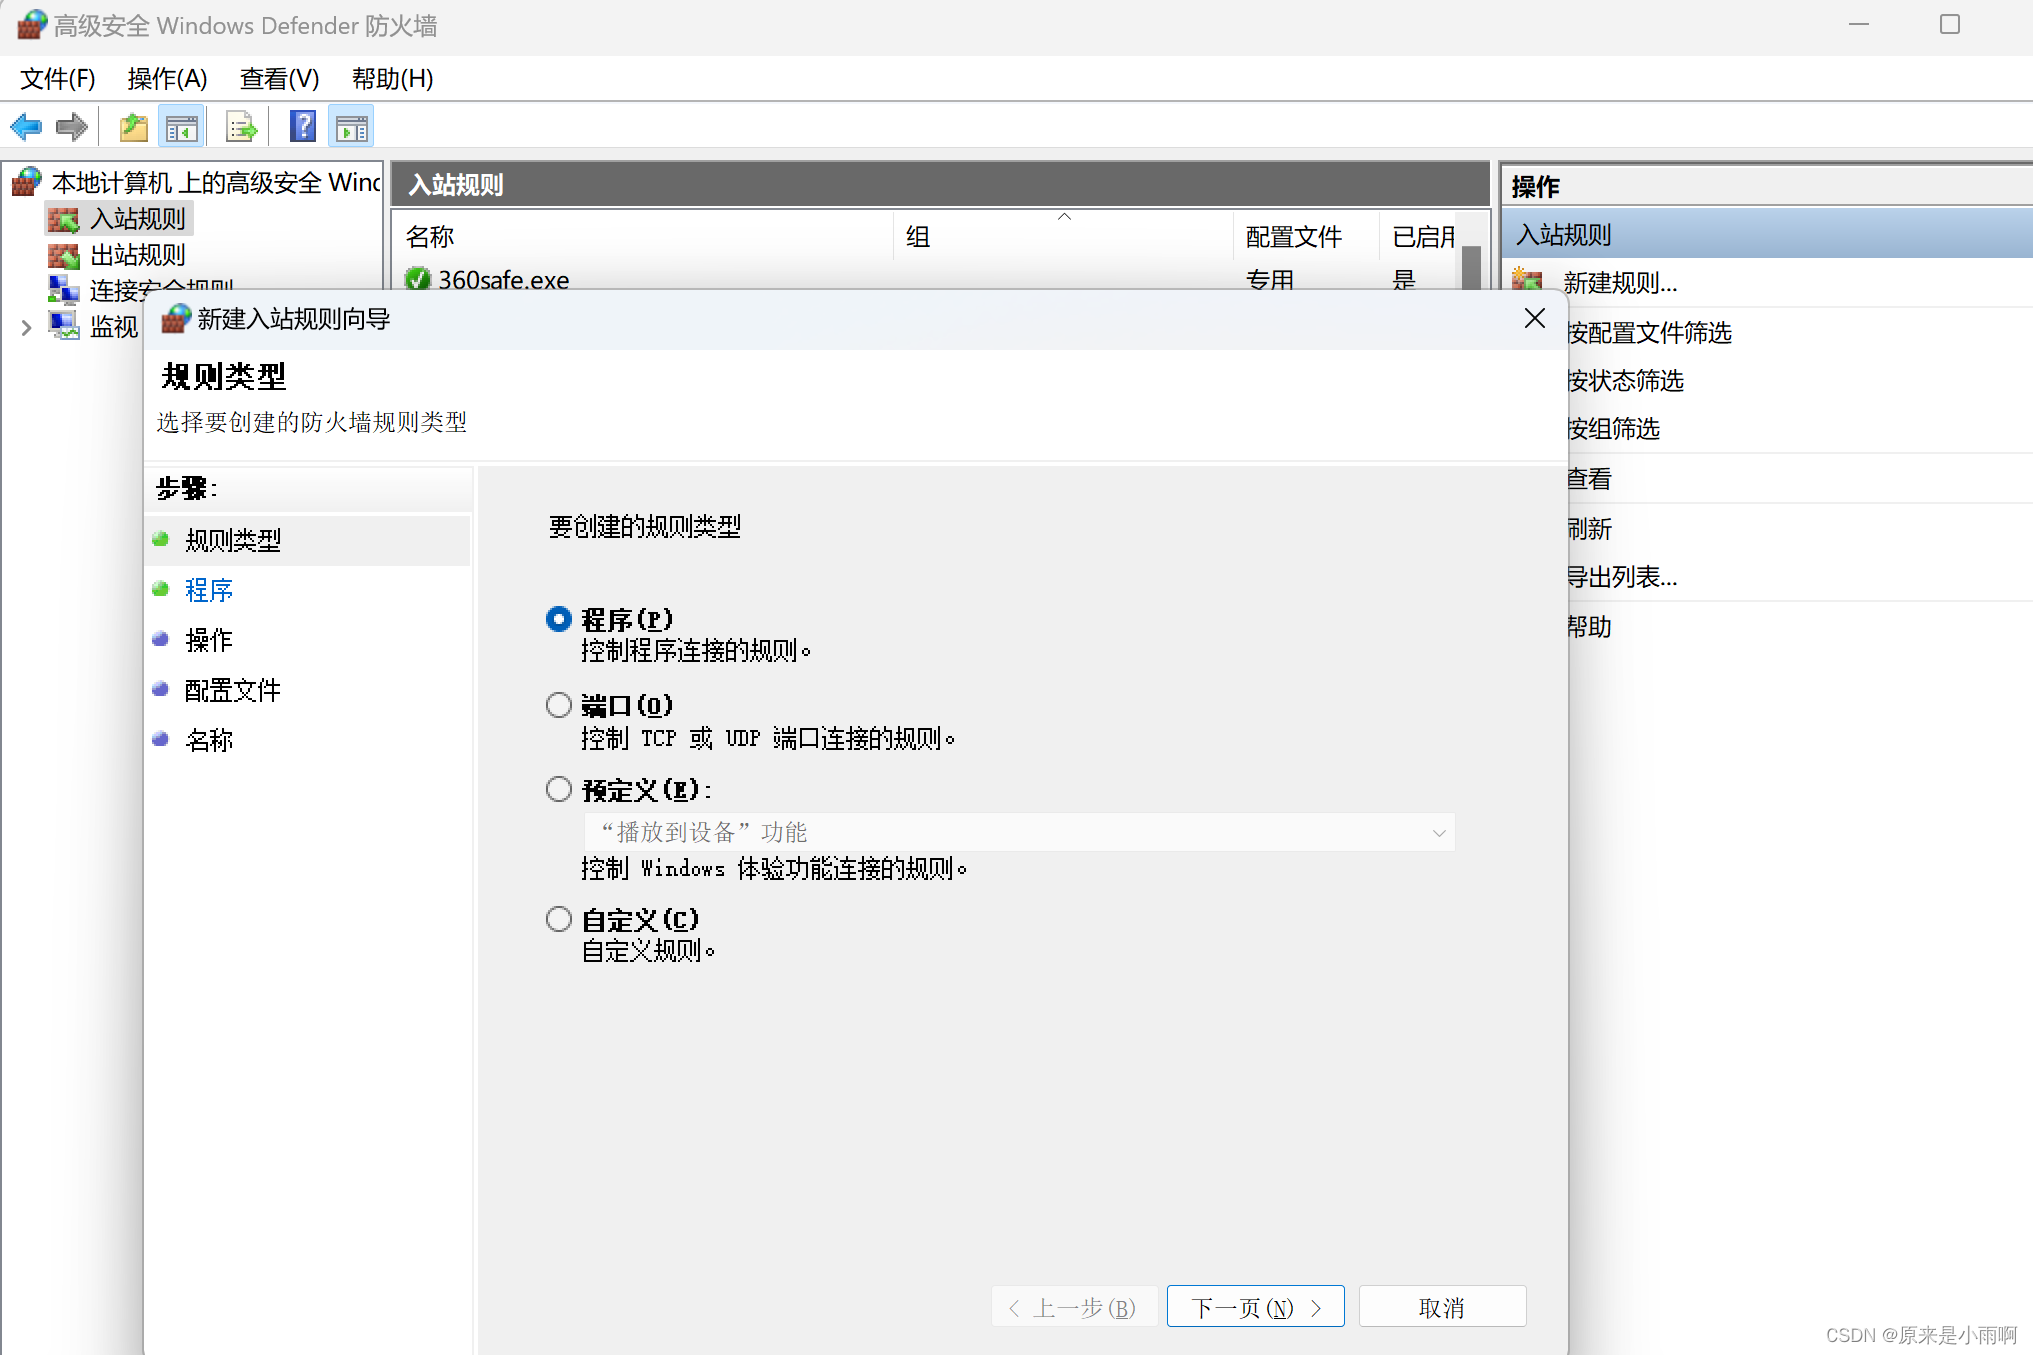This screenshot has width=2033, height=1355.
Task: Toggle the show/hide action pane toolbar icon
Action: pyautogui.click(x=350, y=126)
